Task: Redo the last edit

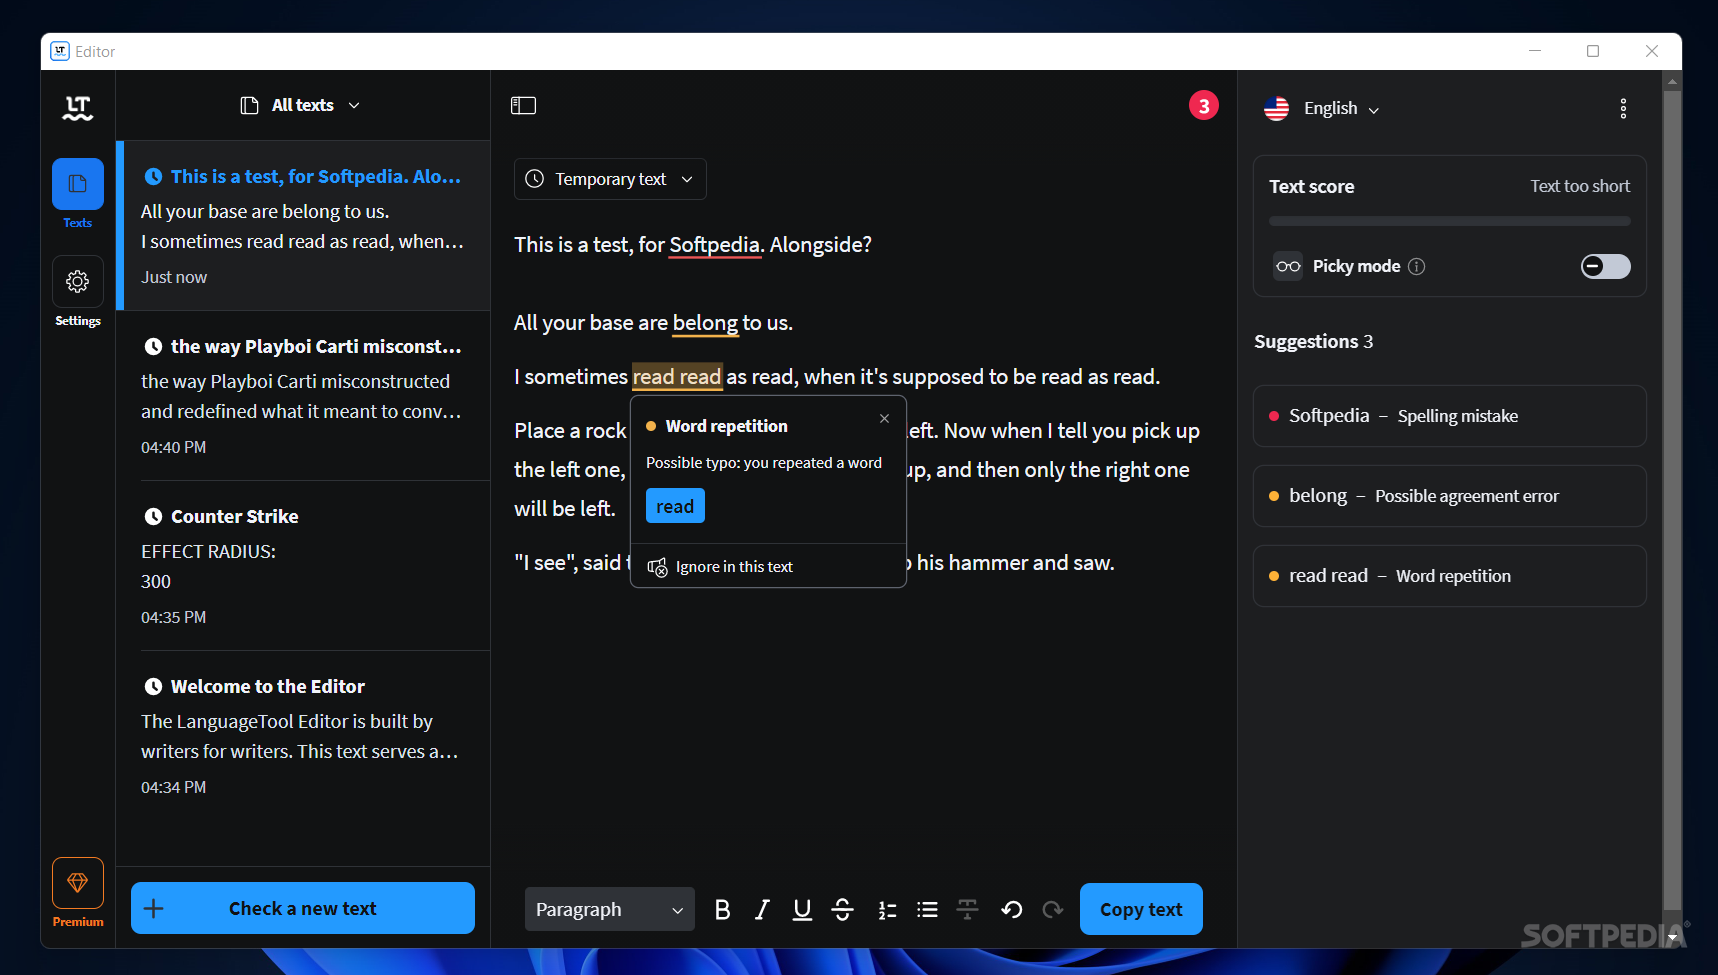Action: [1052, 909]
